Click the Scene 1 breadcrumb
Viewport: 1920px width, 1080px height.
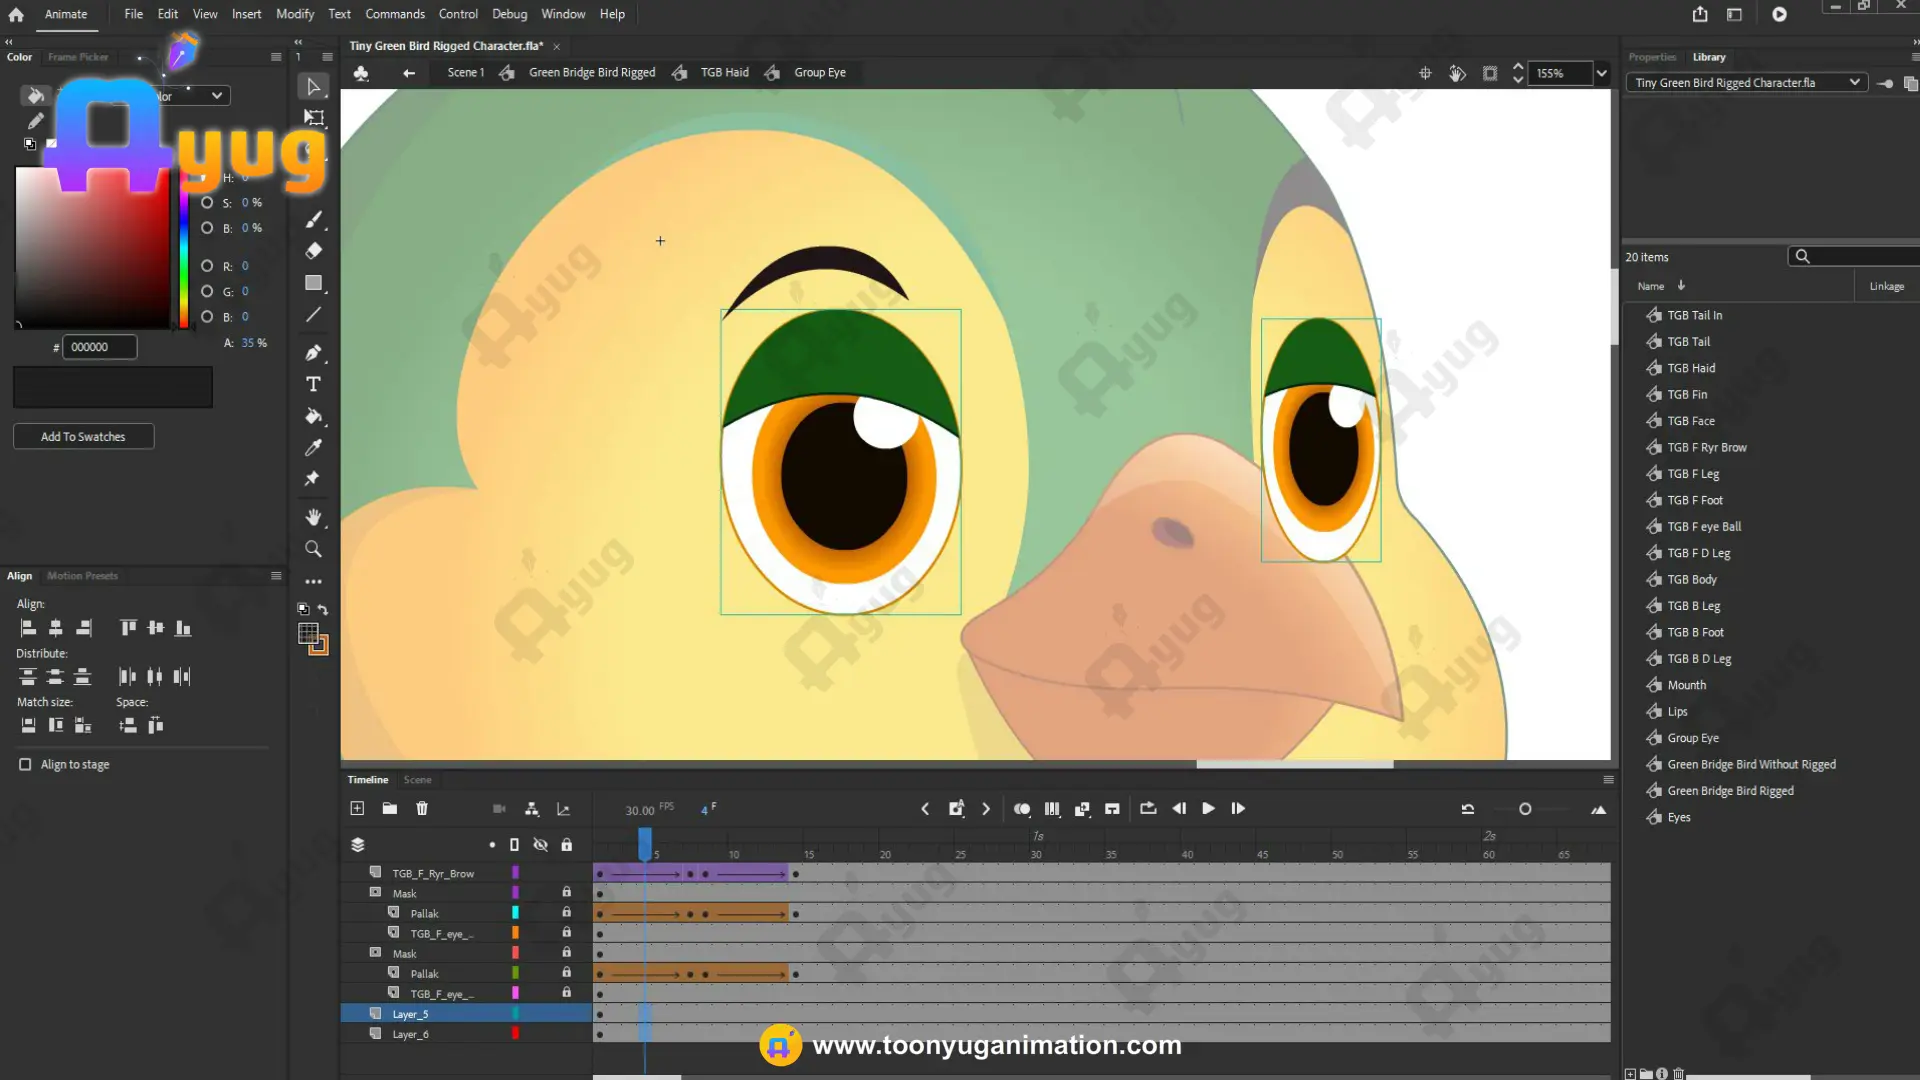tap(466, 72)
